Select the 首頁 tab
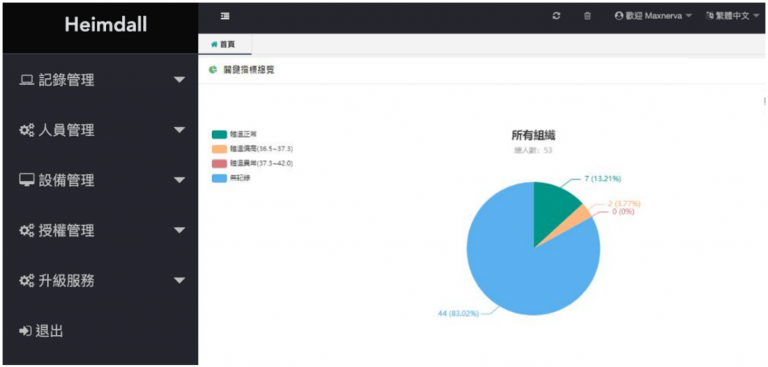Image resolution: width=768 pixels, height=367 pixels. pyautogui.click(x=224, y=44)
